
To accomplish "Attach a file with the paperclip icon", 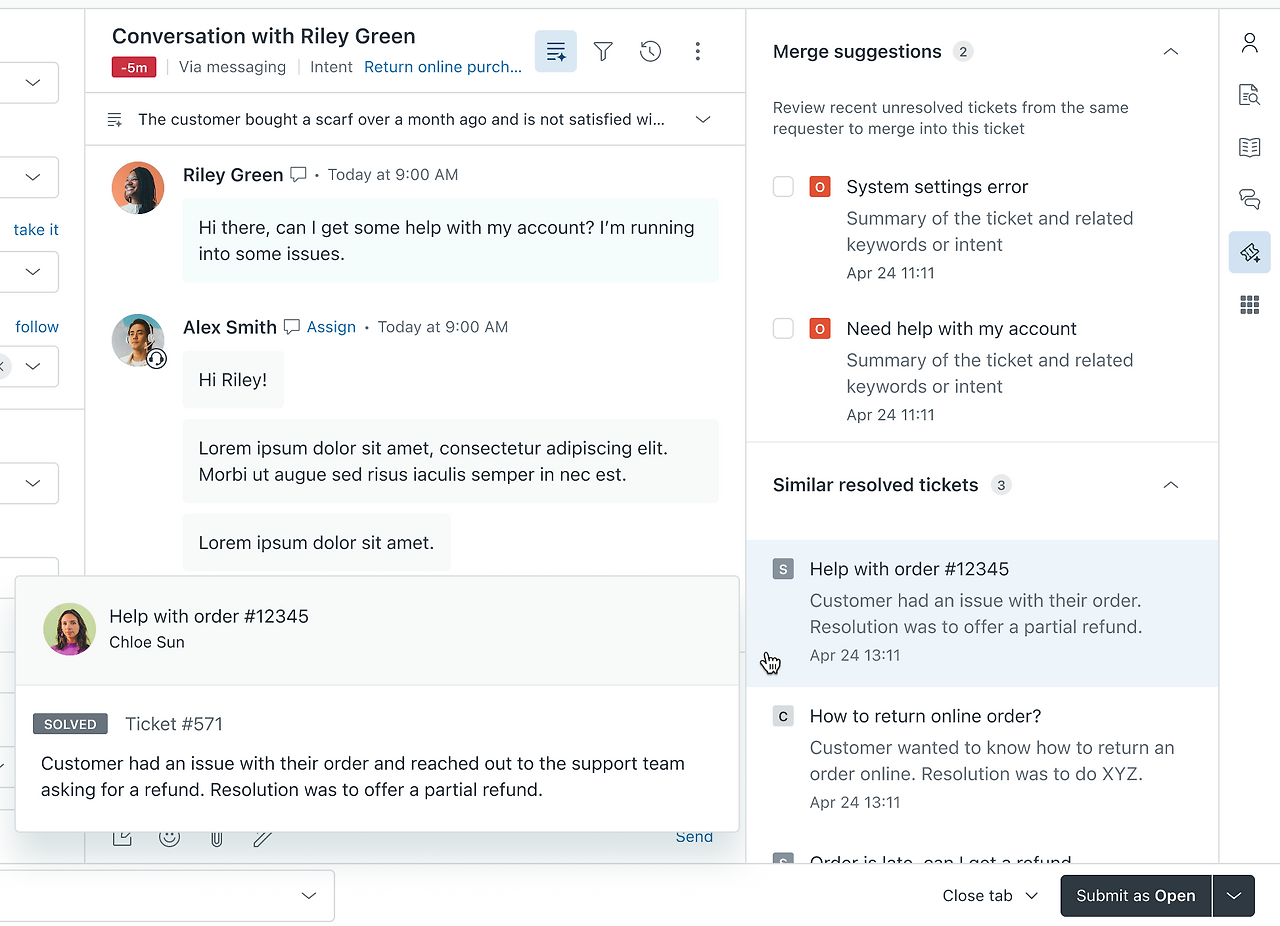I will click(216, 838).
